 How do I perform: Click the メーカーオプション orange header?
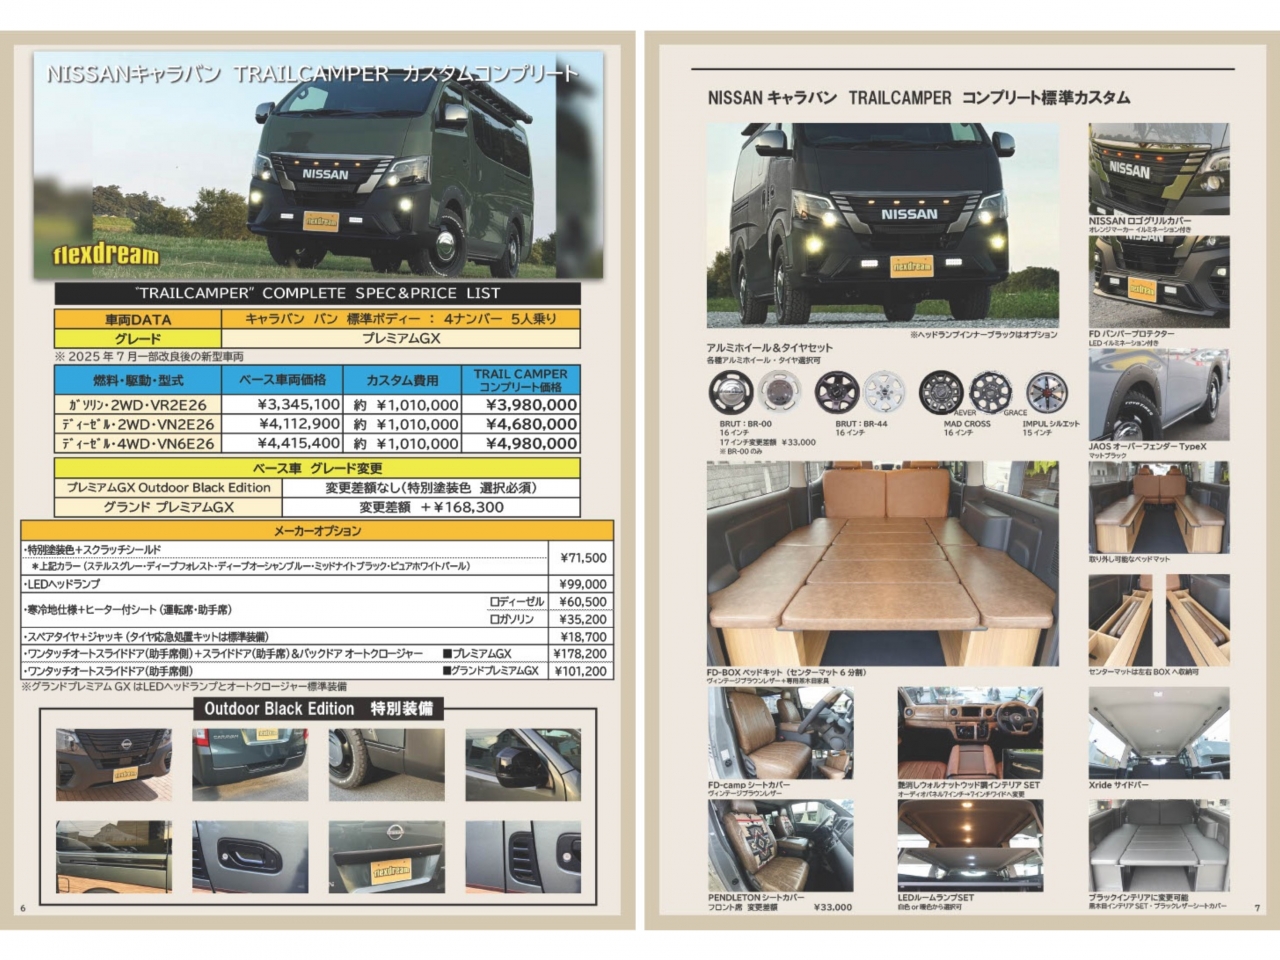click(317, 531)
